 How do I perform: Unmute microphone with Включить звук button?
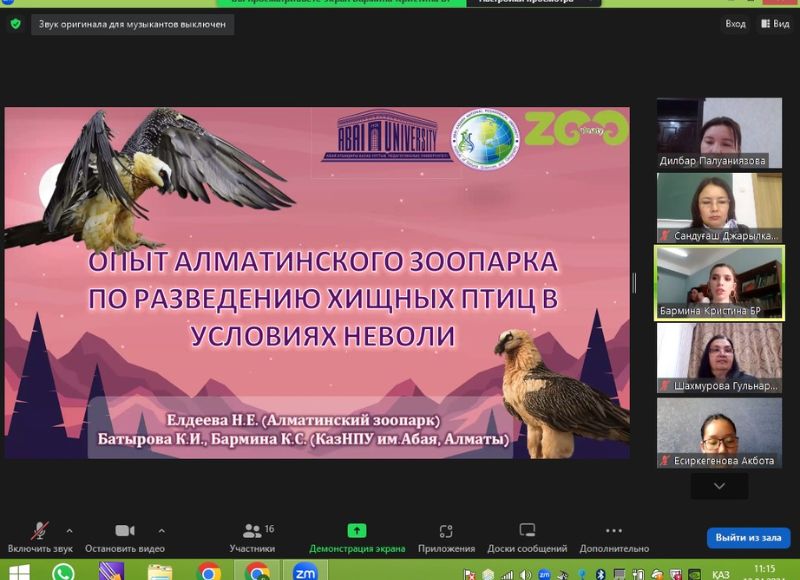tap(40, 536)
